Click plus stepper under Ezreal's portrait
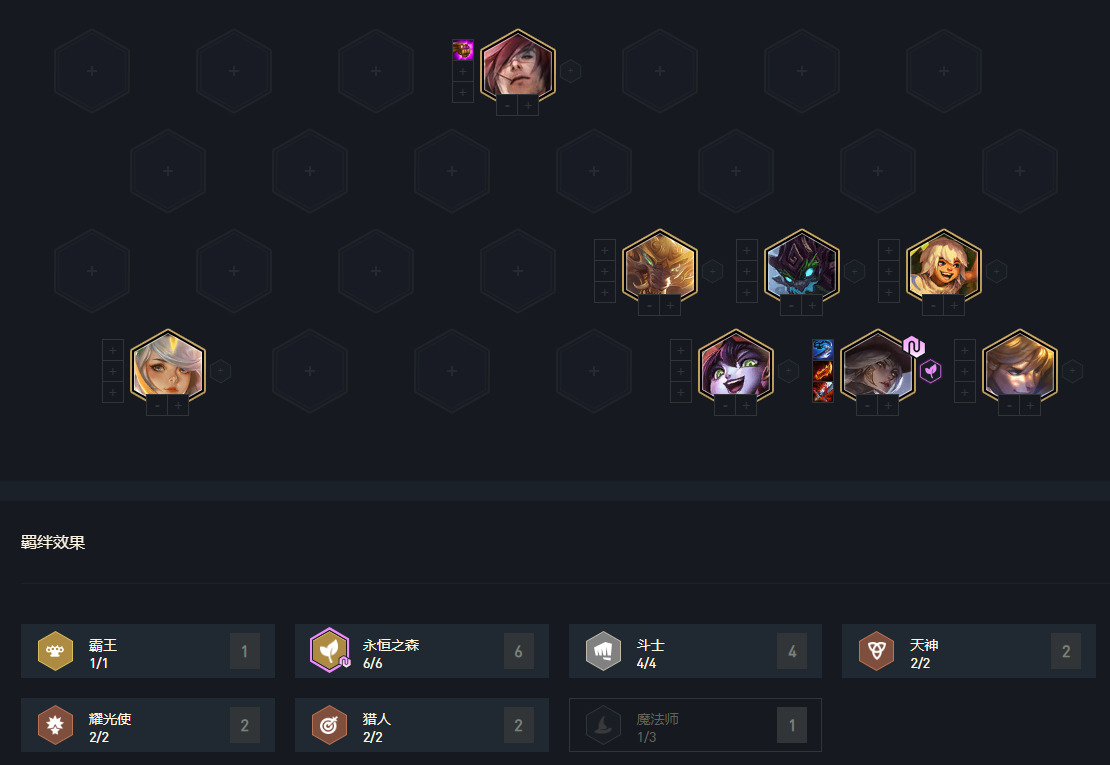The width and height of the screenshot is (1110, 765). tap(1030, 405)
